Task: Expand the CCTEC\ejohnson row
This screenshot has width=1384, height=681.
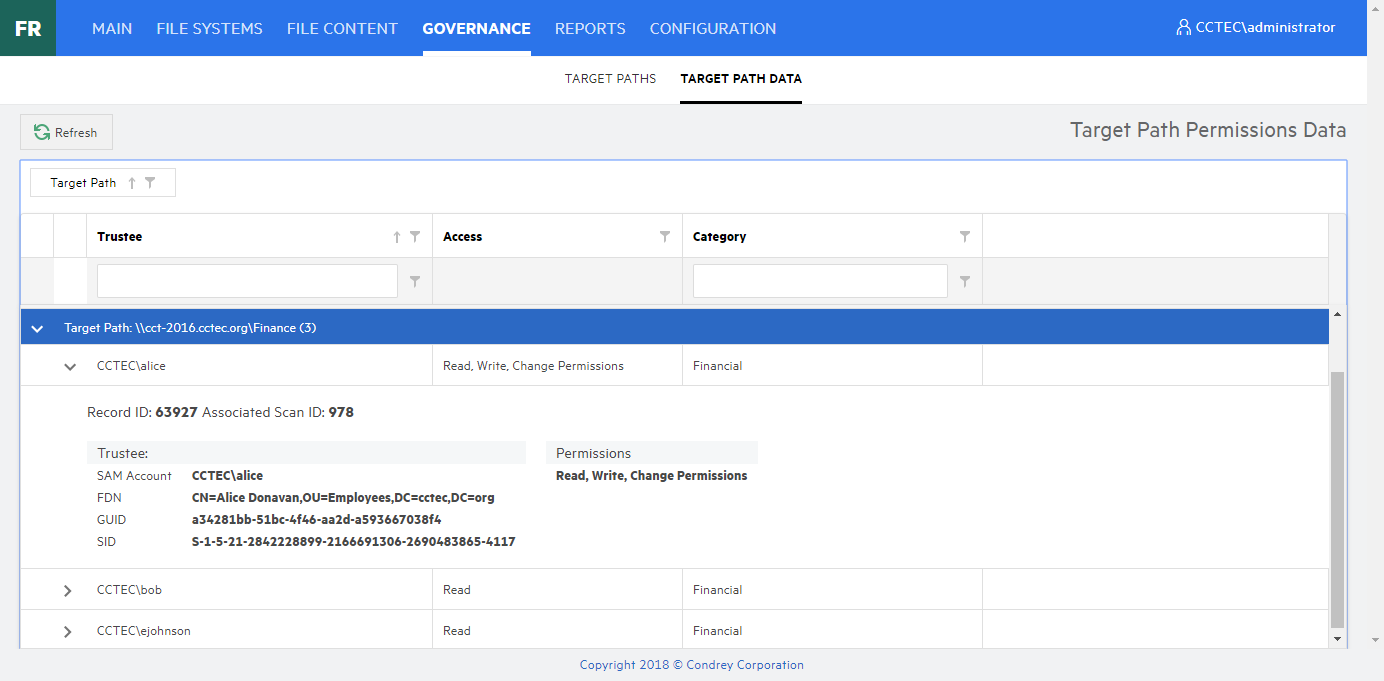Action: pos(68,631)
